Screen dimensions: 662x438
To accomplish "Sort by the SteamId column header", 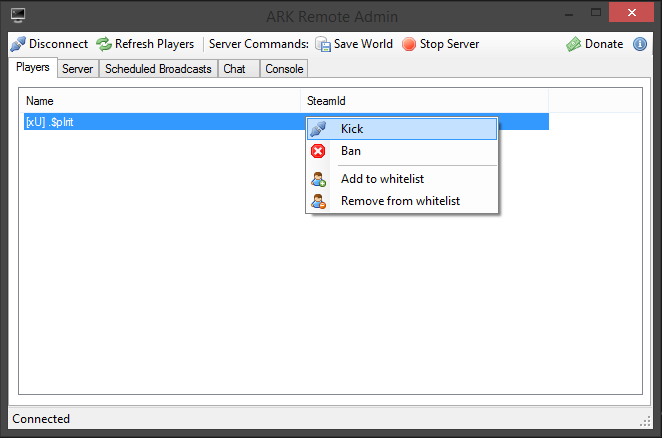I will click(424, 101).
